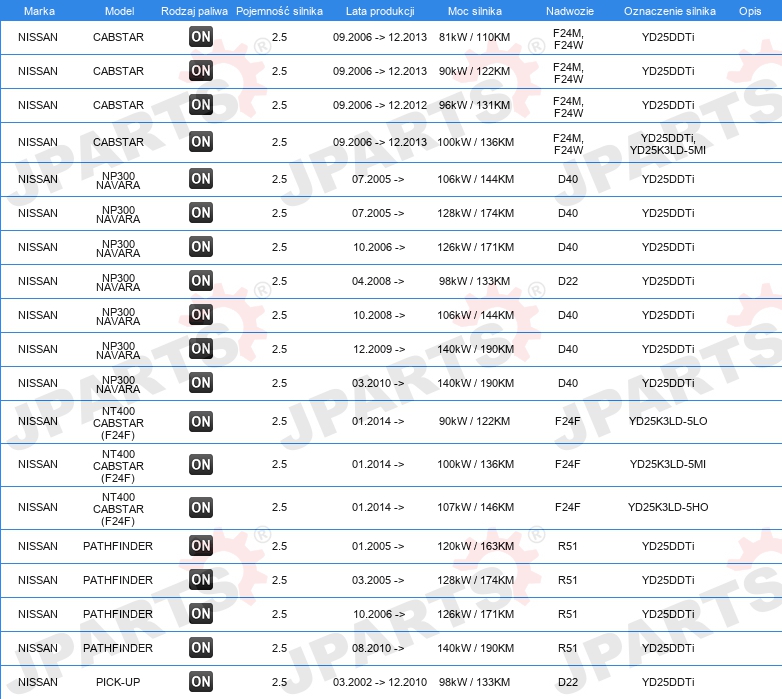Click the ON fuel badge for Cabstar 100kW / 136KM

201,142
